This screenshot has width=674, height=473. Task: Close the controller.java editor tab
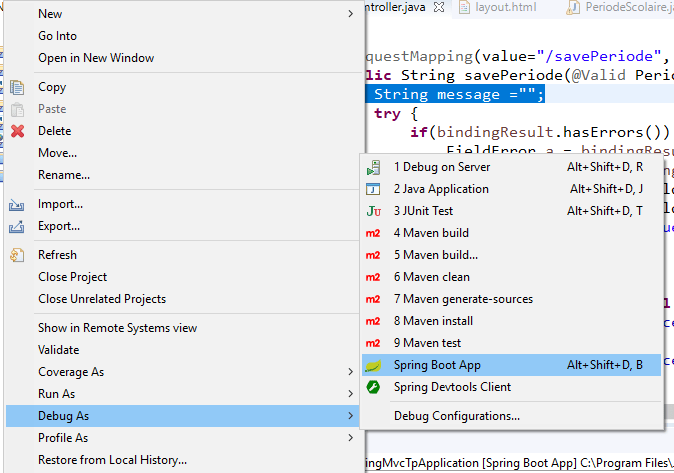(439, 7)
